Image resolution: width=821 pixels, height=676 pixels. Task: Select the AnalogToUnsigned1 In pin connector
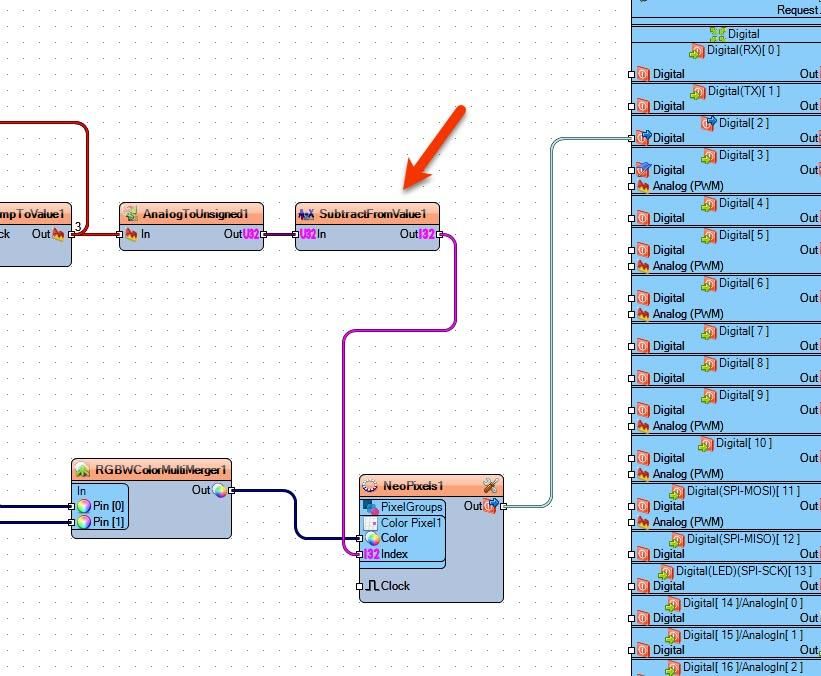(119, 234)
